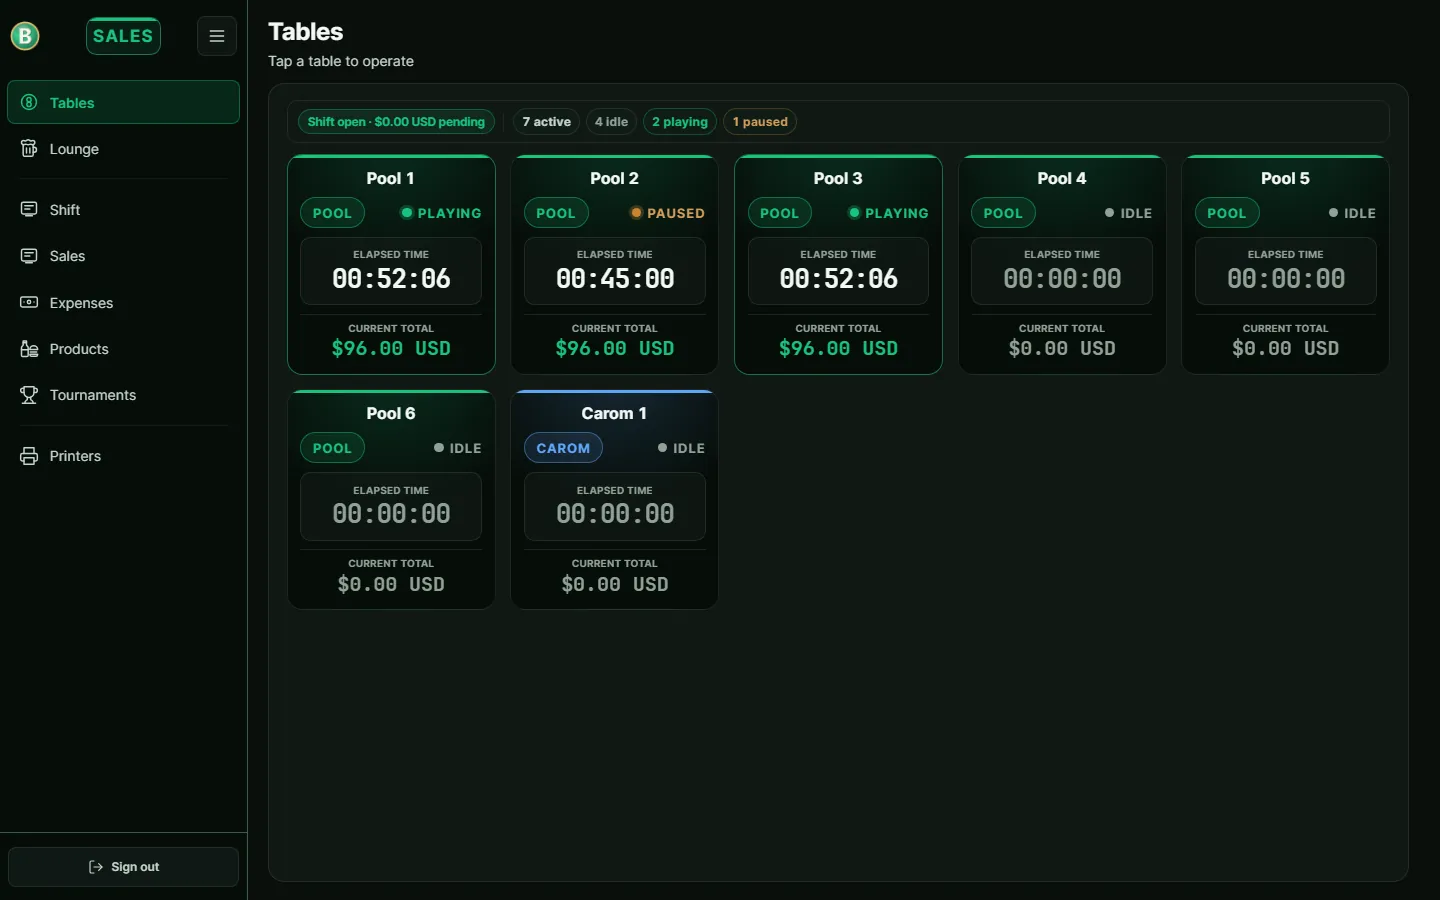Click the green B logo icon

click(x=25, y=36)
